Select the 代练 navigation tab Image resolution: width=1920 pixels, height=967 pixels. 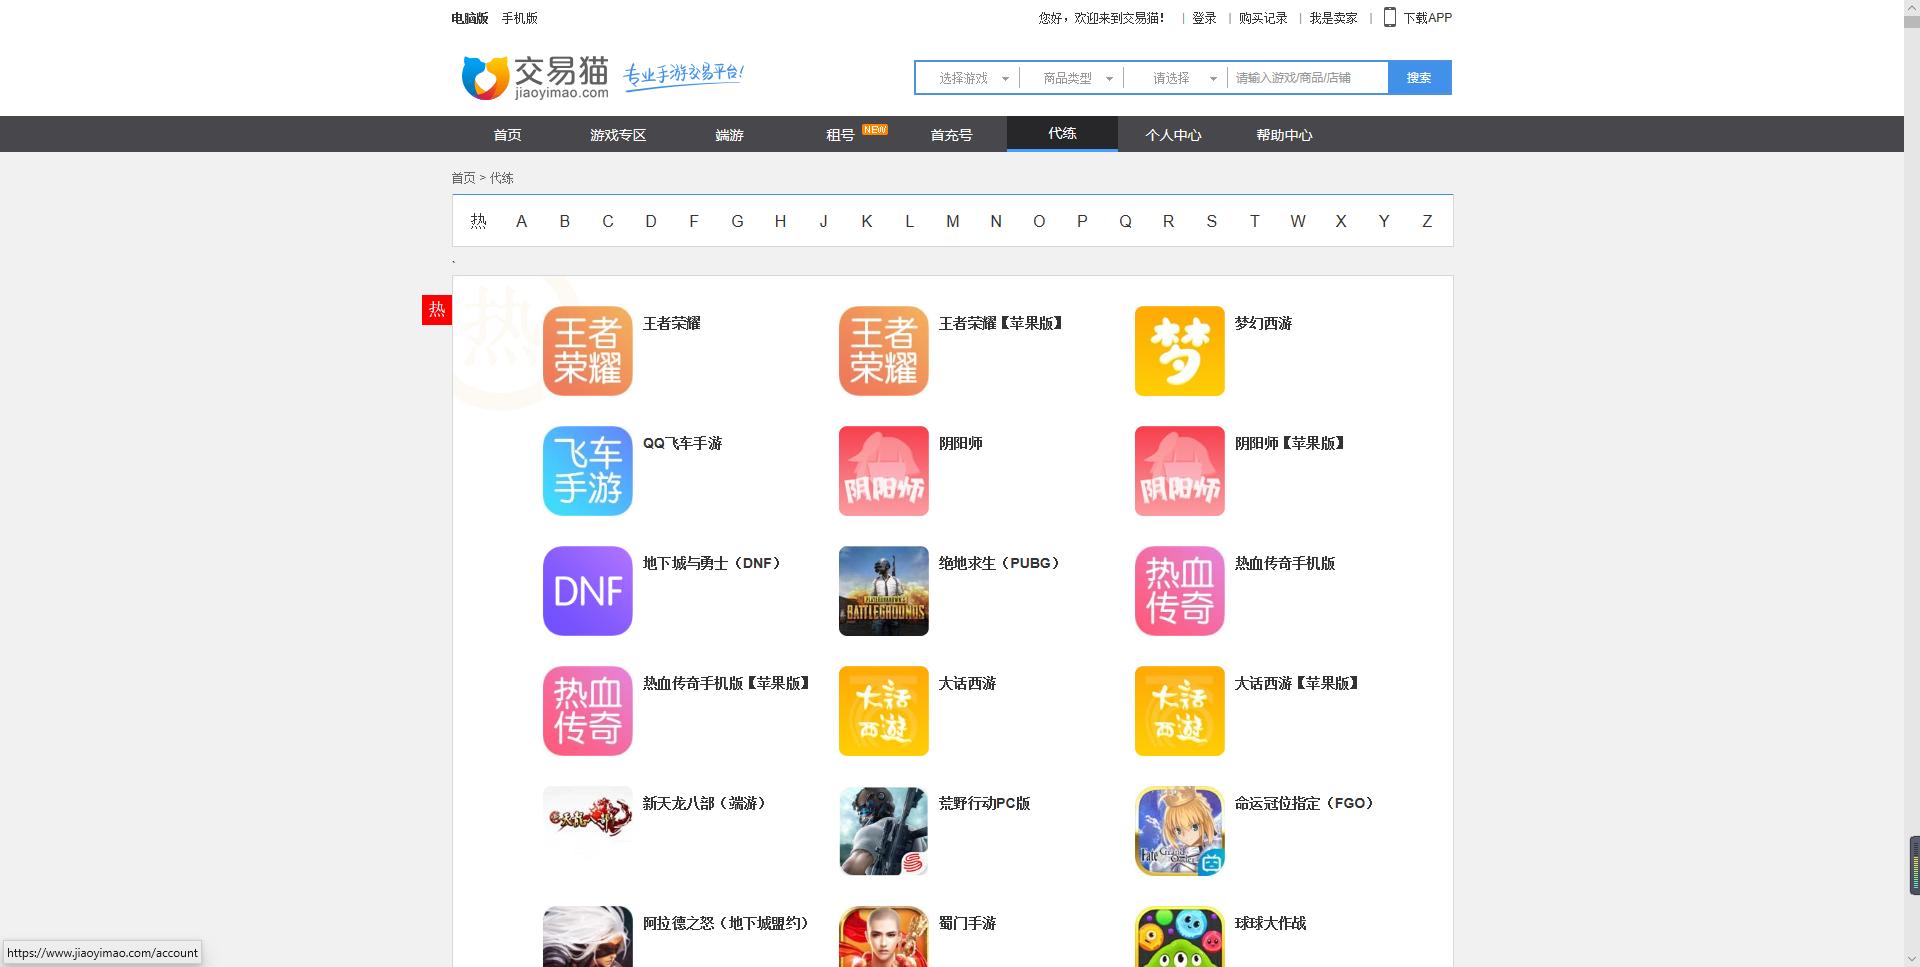pyautogui.click(x=1062, y=134)
